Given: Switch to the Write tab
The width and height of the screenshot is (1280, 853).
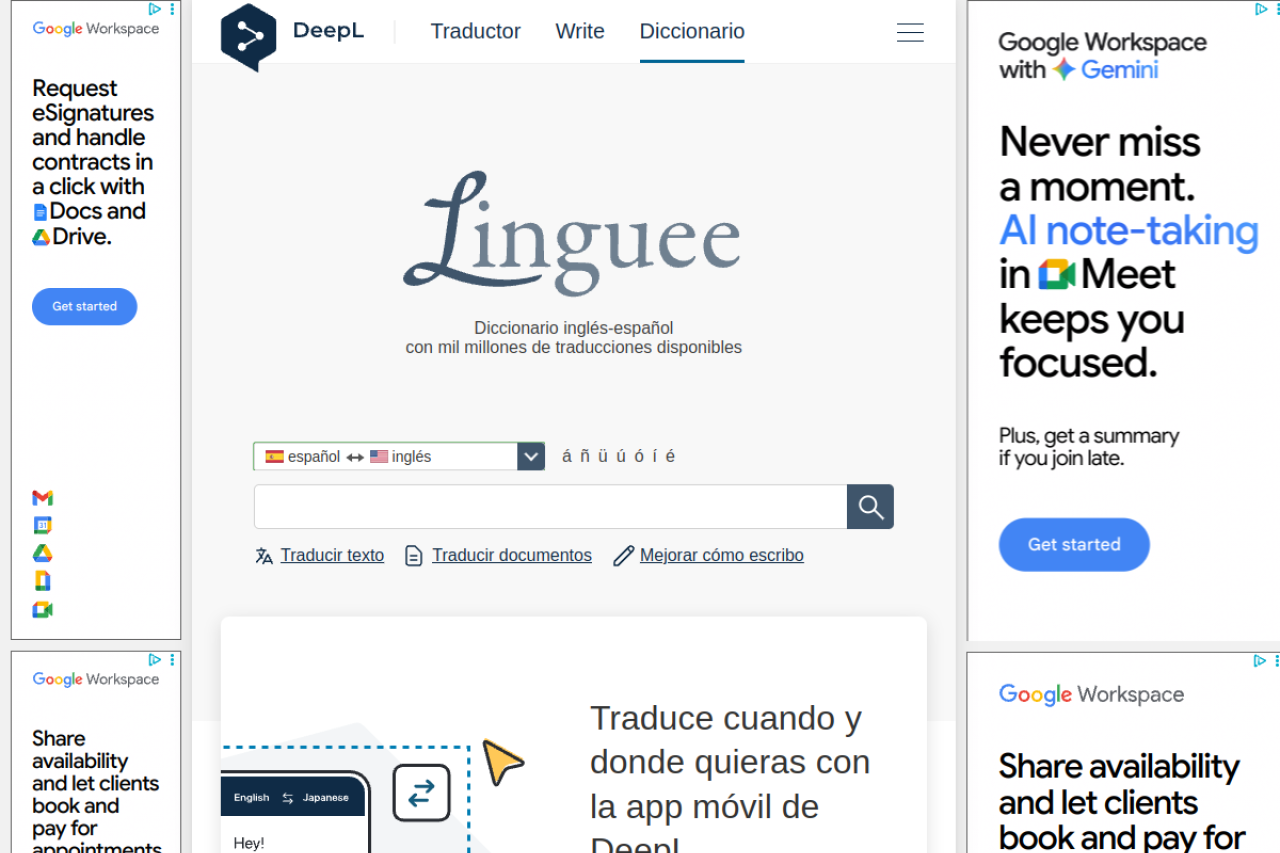Looking at the screenshot, I should click(580, 31).
